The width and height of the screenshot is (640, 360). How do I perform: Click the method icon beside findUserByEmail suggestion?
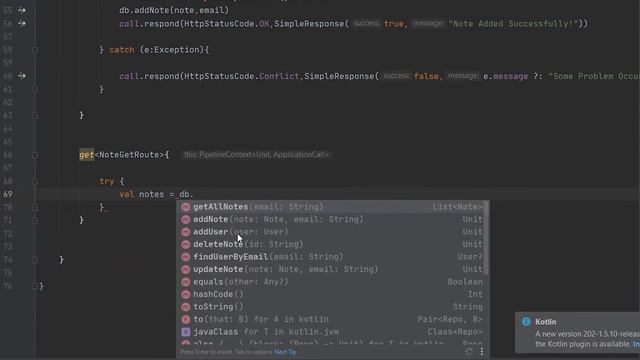186,257
